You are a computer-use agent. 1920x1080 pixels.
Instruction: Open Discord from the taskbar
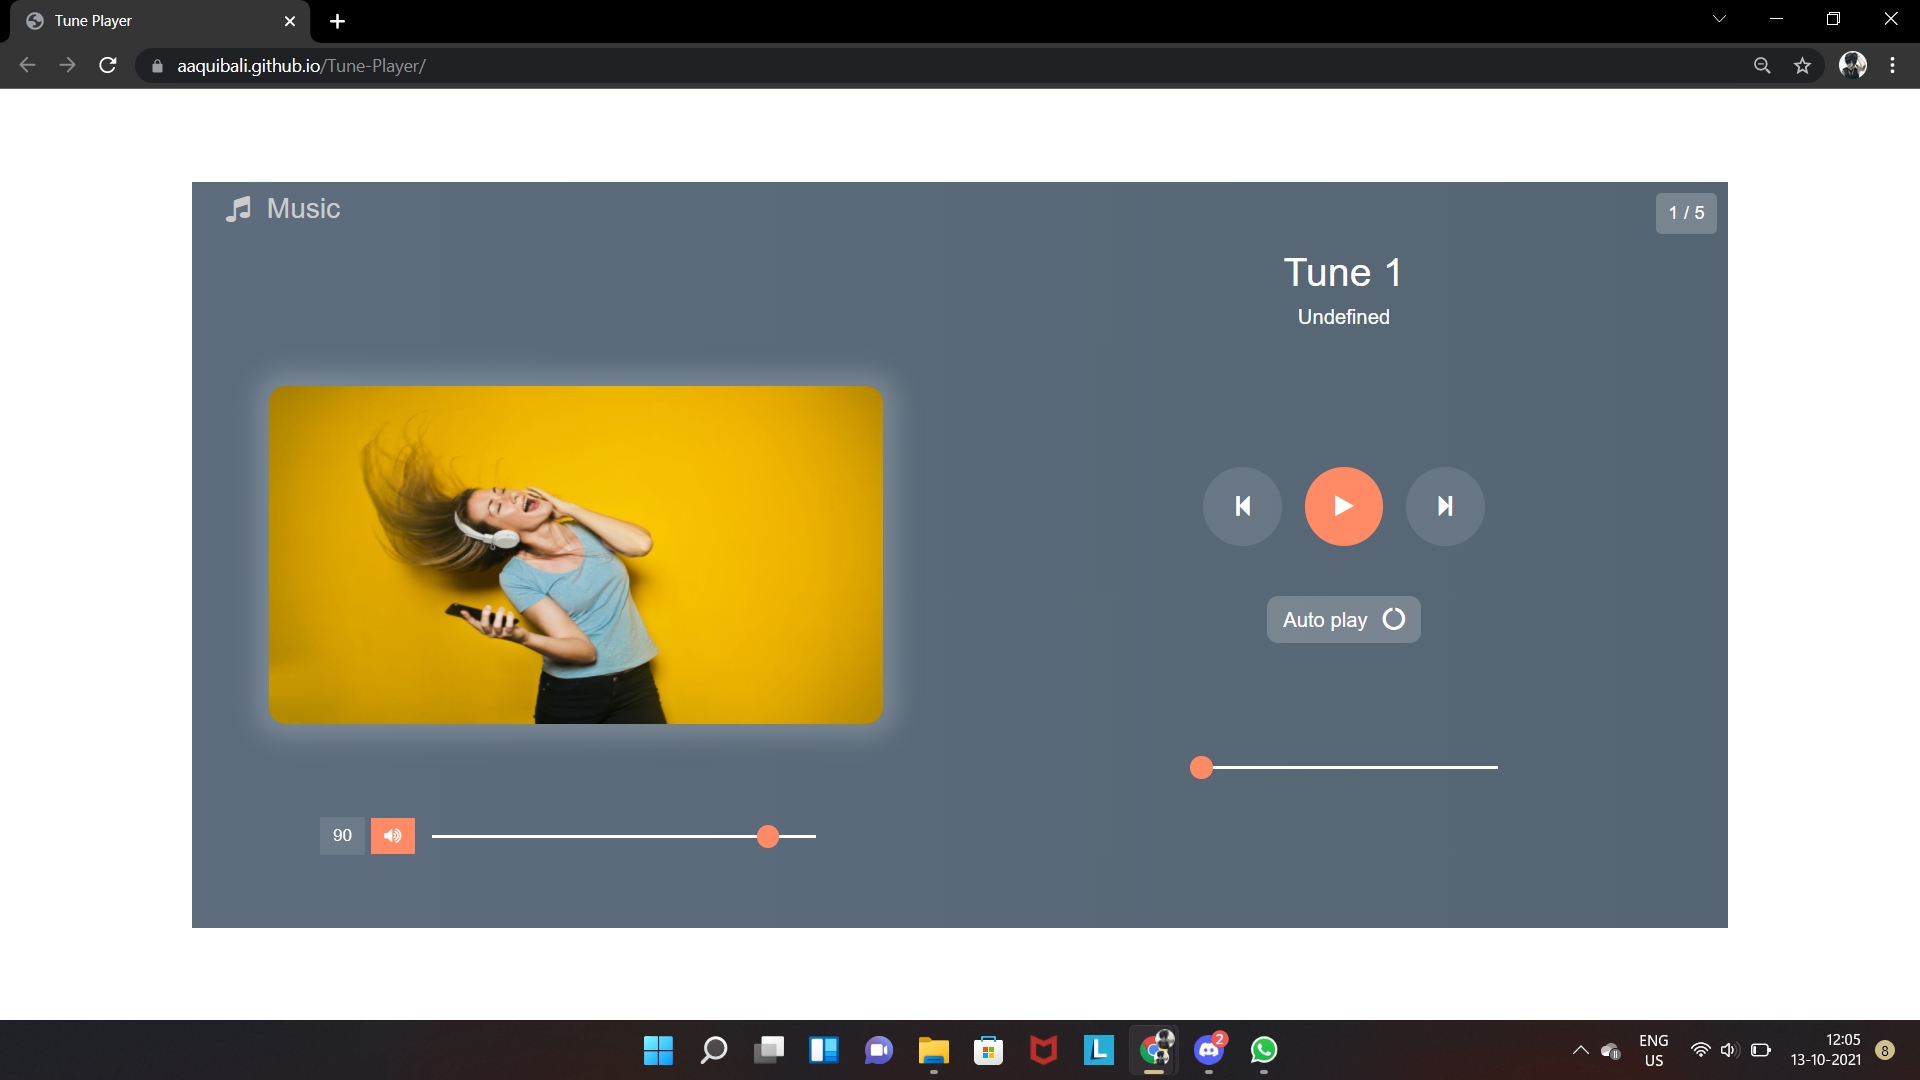pos(1209,1050)
